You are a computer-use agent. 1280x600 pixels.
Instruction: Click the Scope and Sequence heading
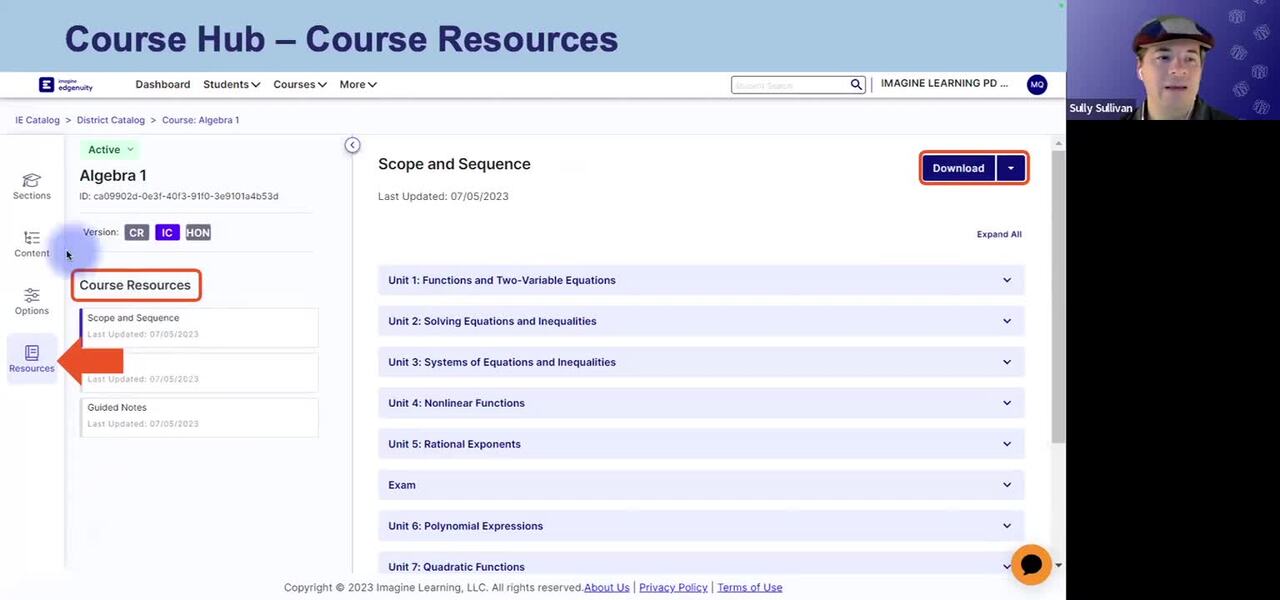pos(454,164)
